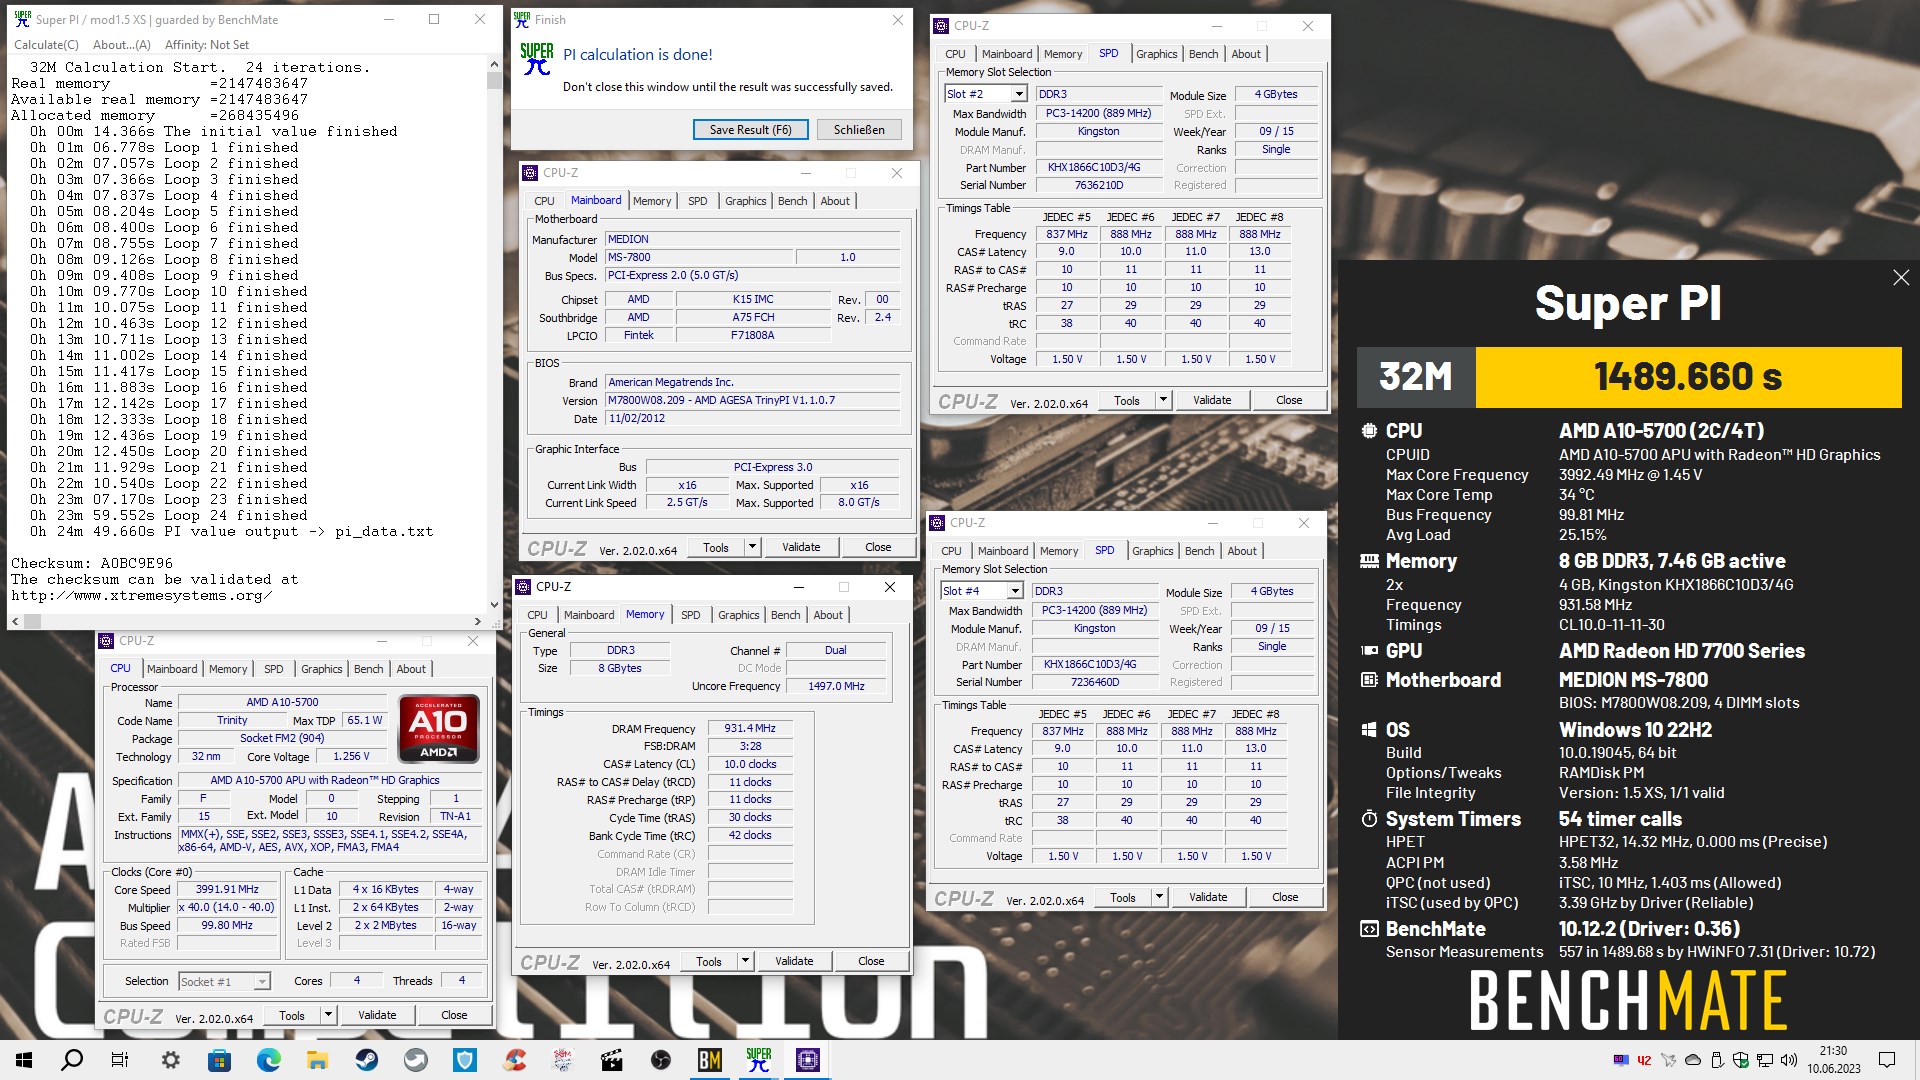Switch to About tab in Slot #2 window

tap(1246, 54)
